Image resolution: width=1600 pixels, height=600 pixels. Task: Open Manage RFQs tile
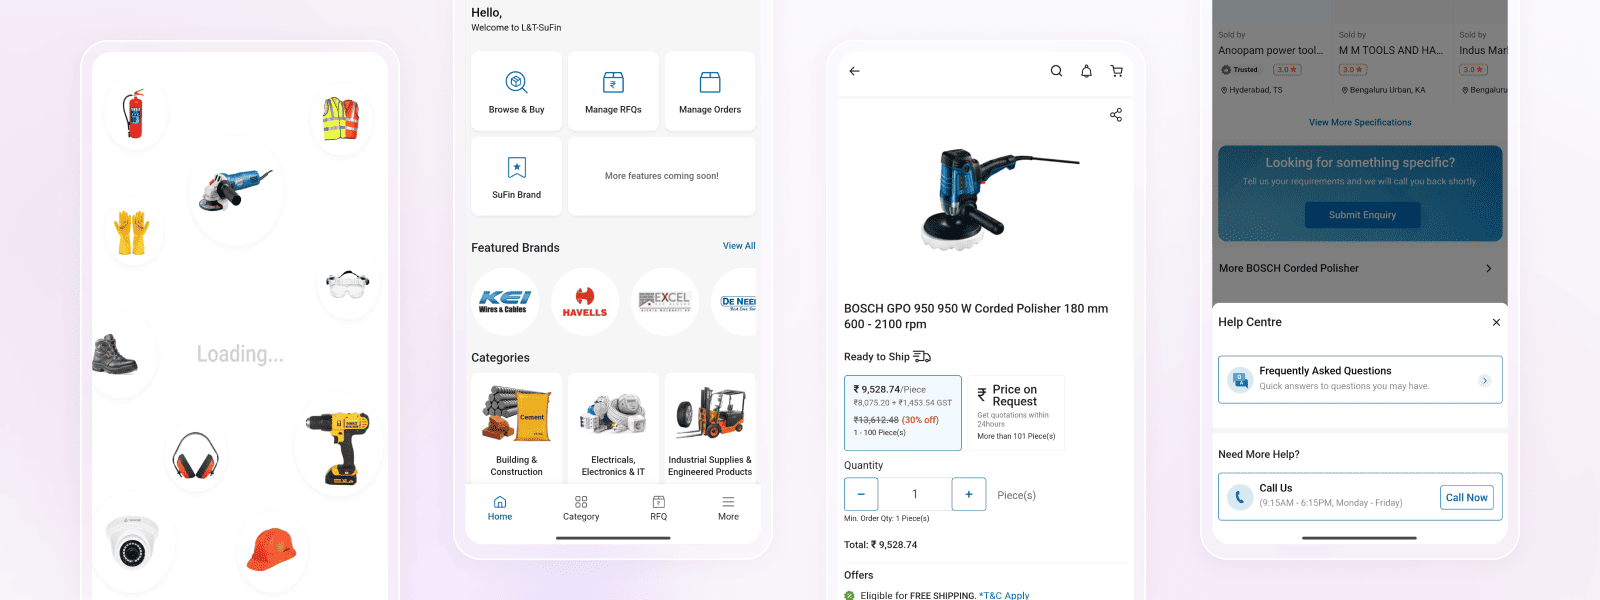tap(613, 91)
